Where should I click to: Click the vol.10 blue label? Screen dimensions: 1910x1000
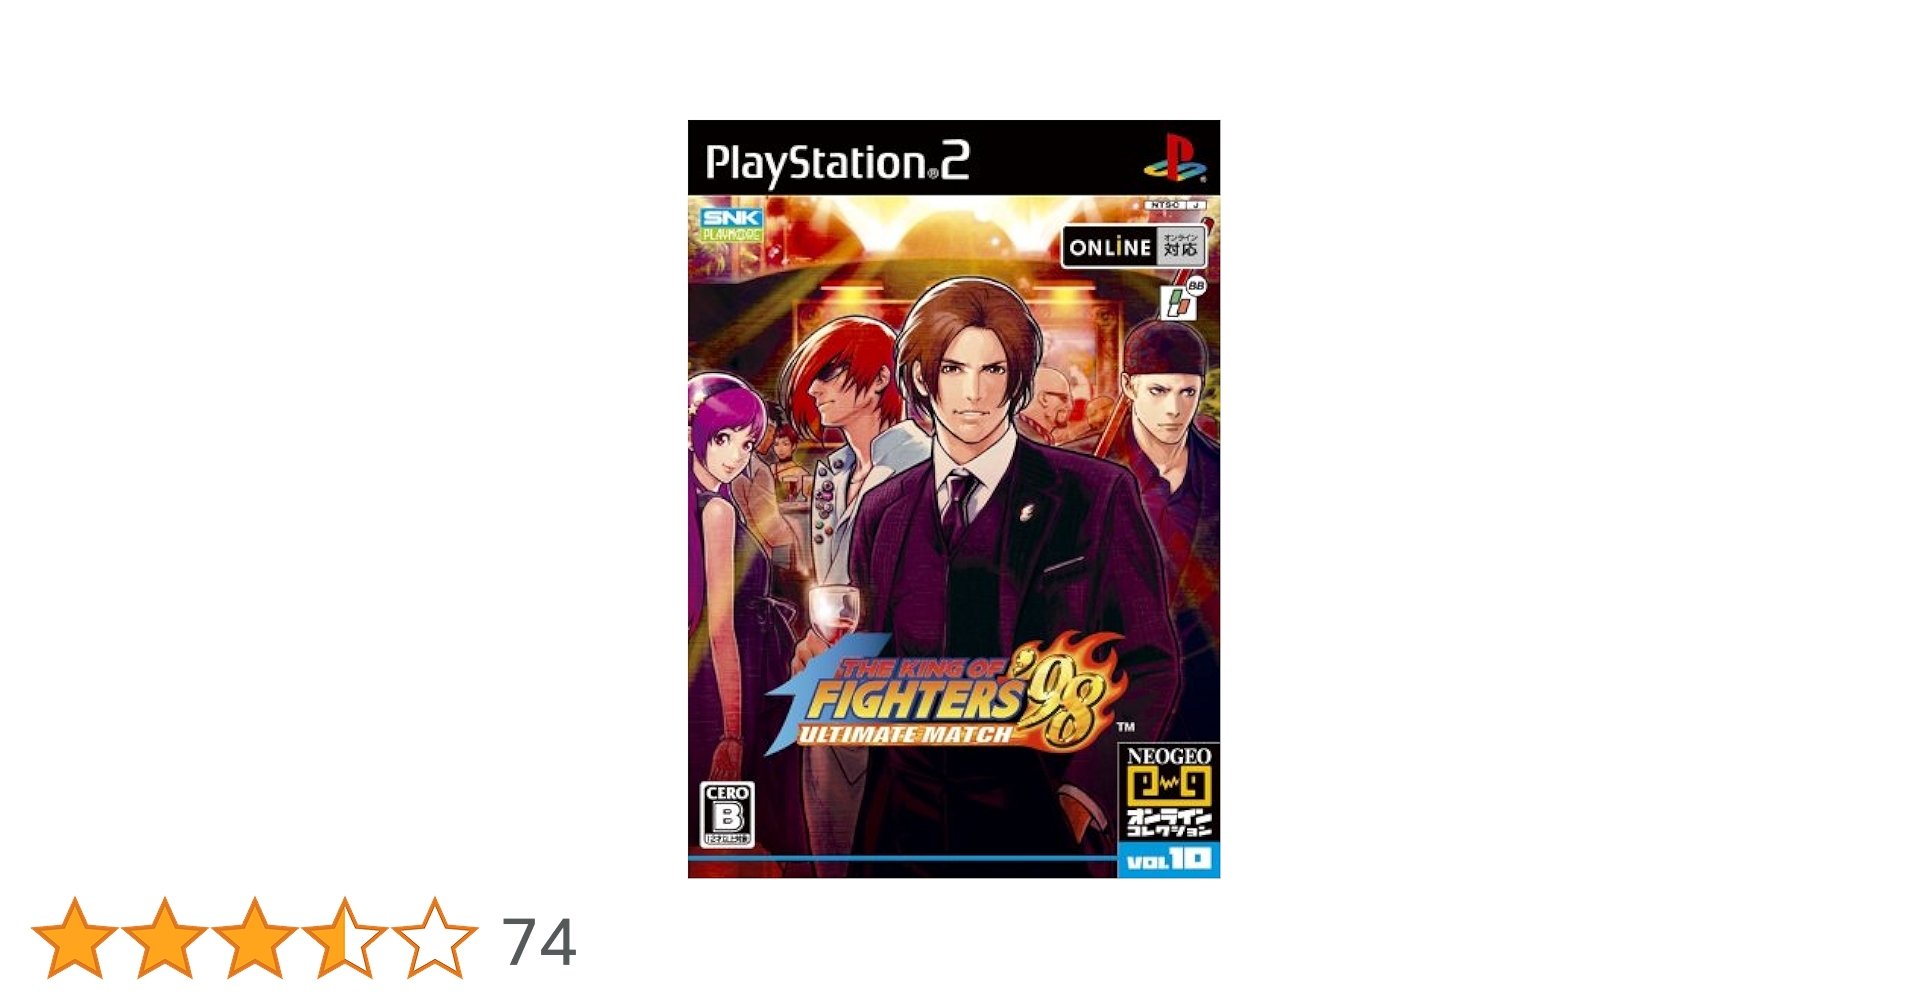(x=1168, y=860)
